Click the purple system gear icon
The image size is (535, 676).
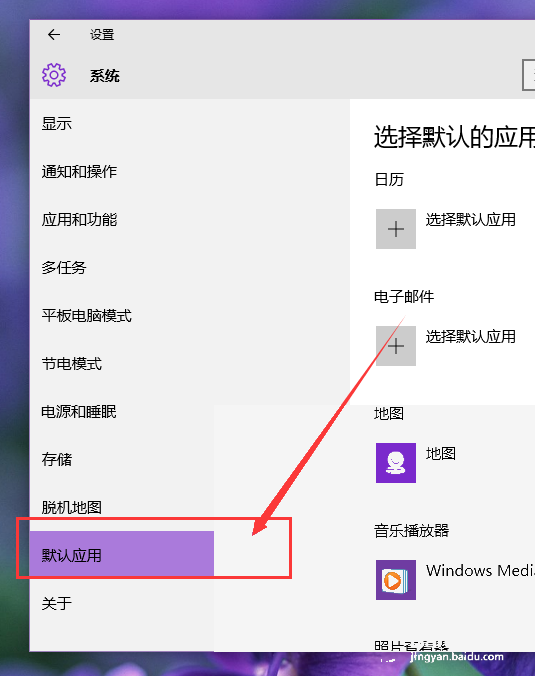click(54, 75)
